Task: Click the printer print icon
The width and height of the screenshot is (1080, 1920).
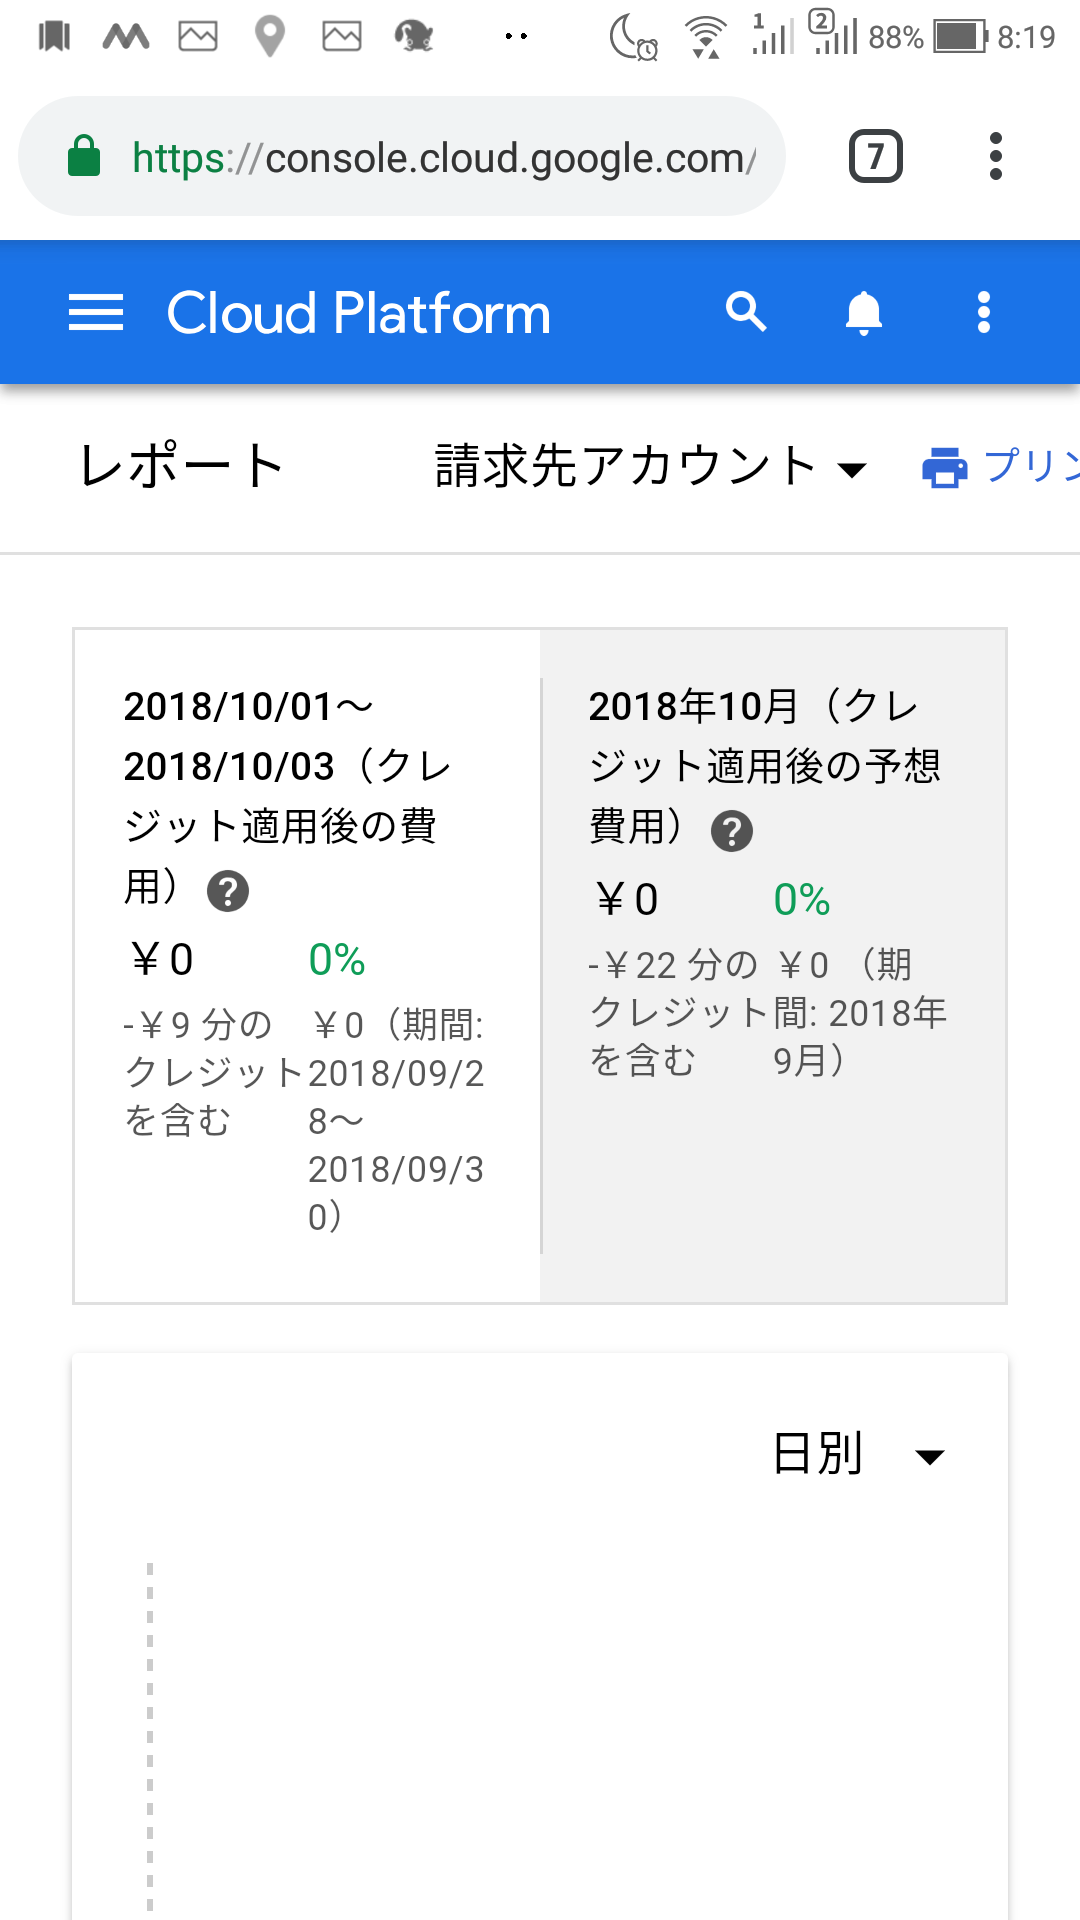Action: (945, 467)
